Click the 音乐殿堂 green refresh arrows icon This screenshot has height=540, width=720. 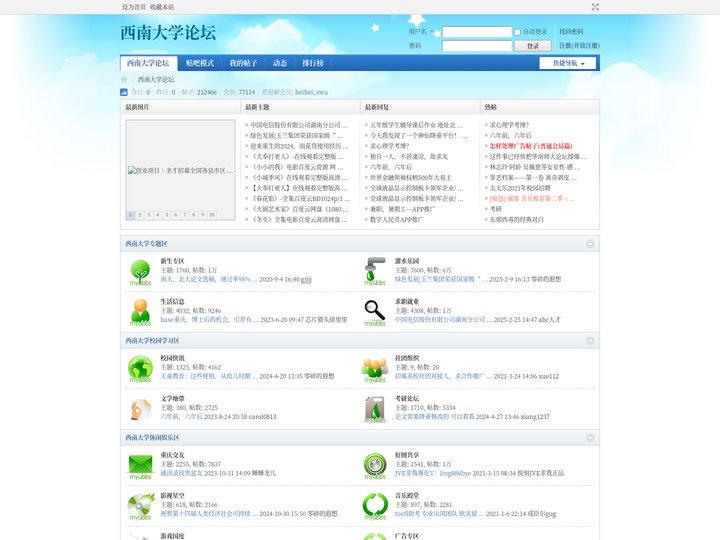coord(375,506)
